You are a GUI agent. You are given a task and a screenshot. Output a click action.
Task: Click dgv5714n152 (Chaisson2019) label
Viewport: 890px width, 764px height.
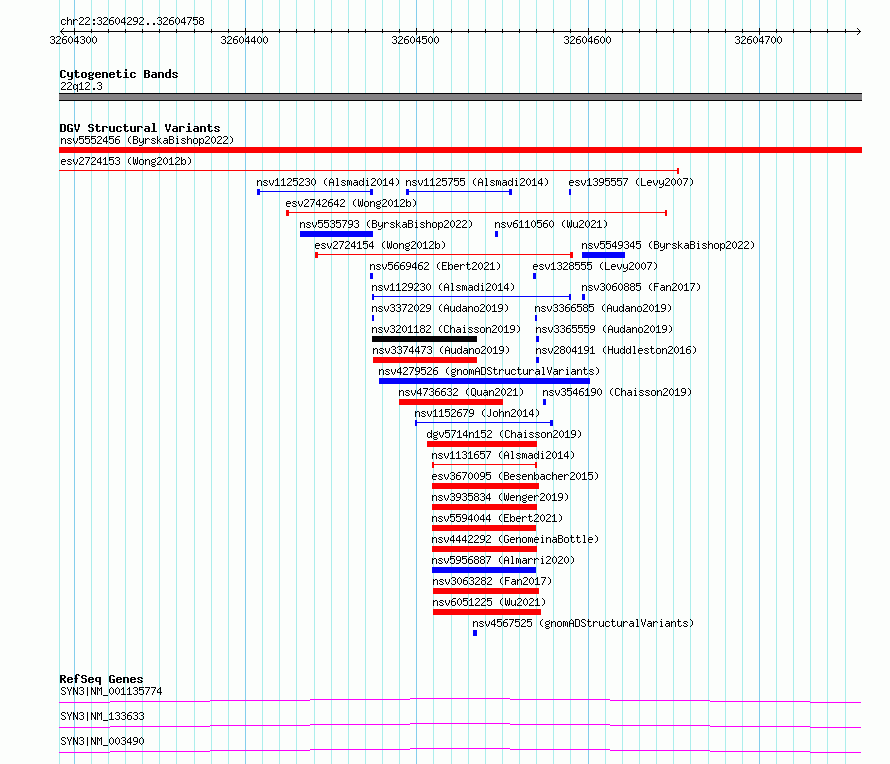pos(504,434)
